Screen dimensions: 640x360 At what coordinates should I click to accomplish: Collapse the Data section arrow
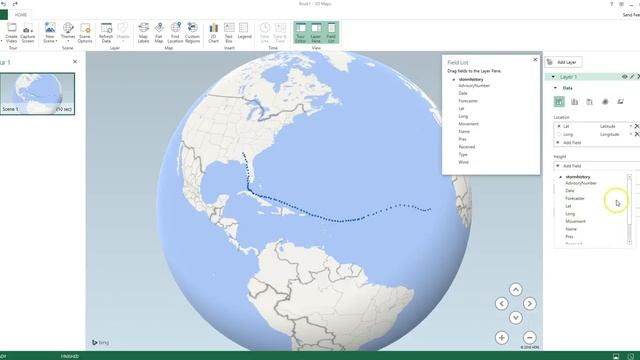click(x=556, y=88)
